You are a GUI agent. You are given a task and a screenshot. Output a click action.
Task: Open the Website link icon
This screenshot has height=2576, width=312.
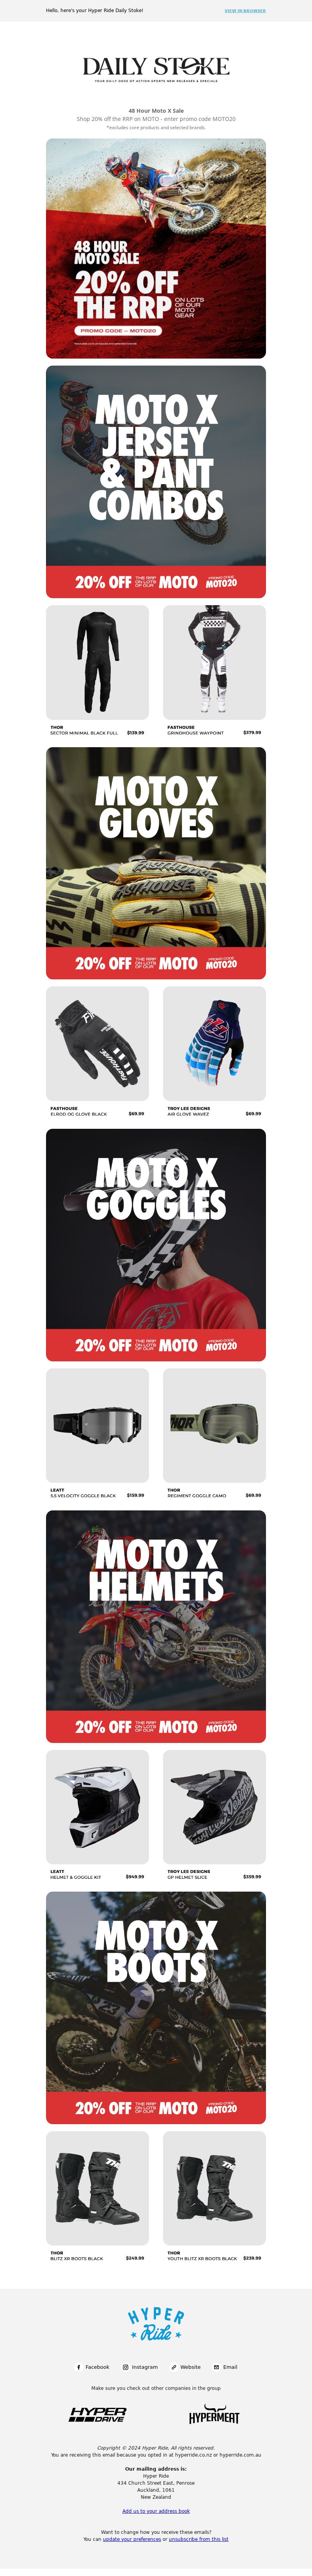click(174, 2367)
